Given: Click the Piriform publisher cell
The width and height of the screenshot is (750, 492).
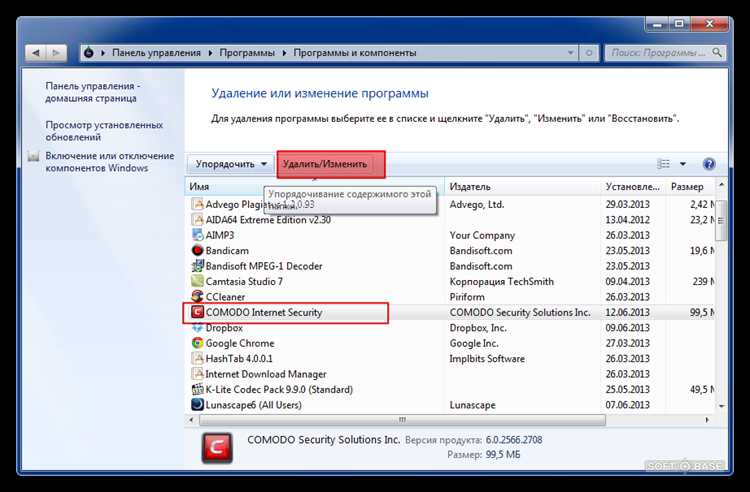Looking at the screenshot, I should (x=467, y=296).
